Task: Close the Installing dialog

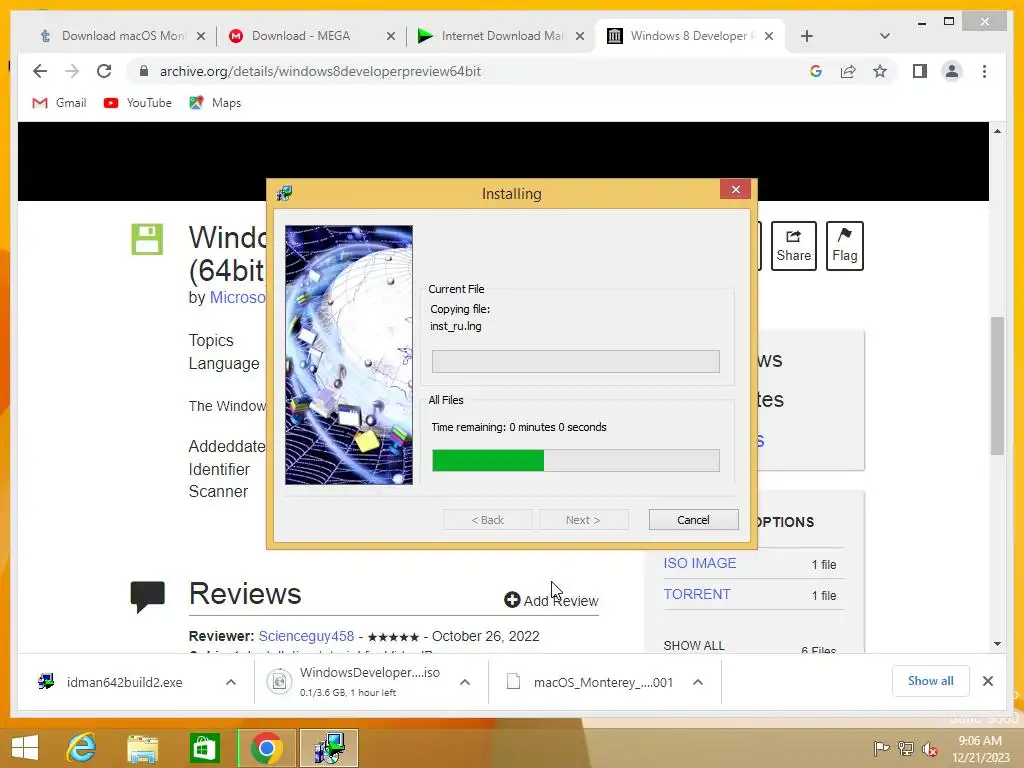Action: tap(736, 189)
